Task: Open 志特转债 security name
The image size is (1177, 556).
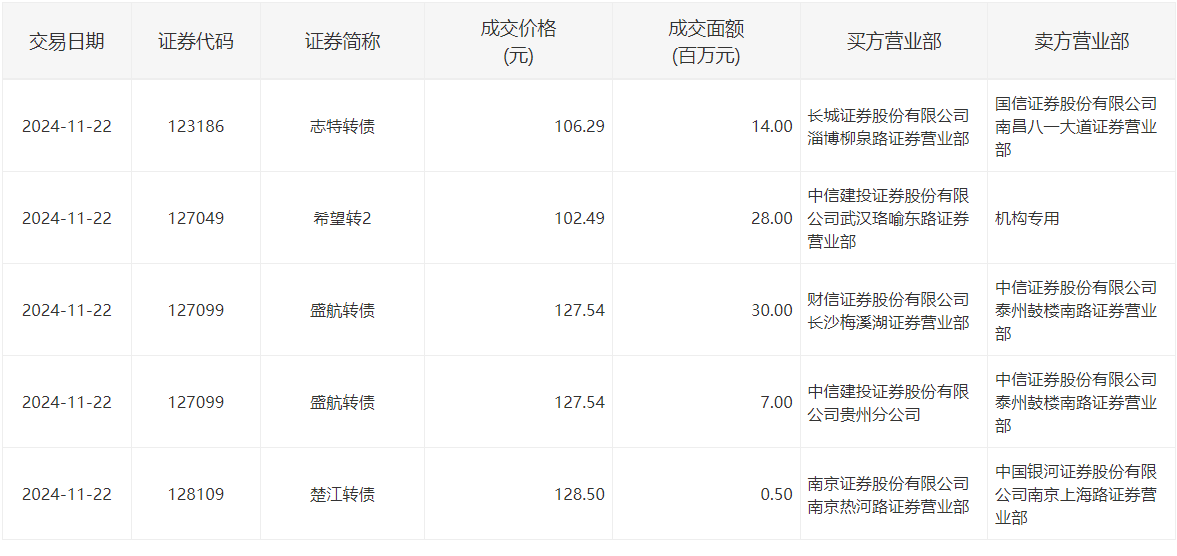Action: coord(342,126)
